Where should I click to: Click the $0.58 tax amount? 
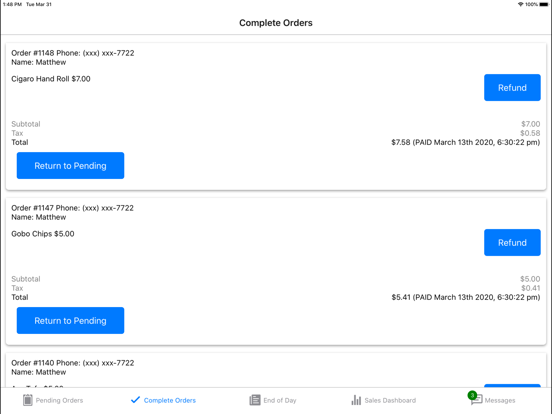[530, 133]
